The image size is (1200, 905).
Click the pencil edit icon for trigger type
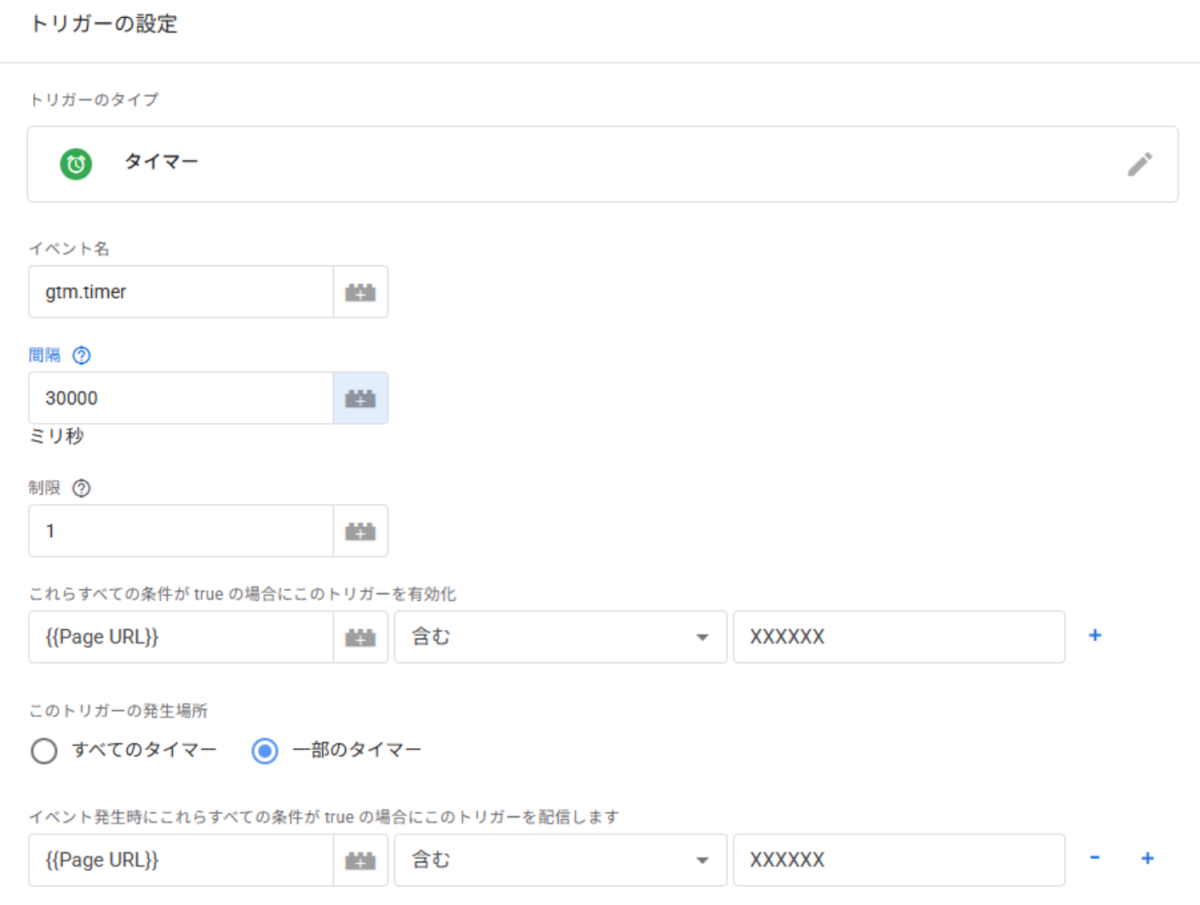click(x=1139, y=164)
